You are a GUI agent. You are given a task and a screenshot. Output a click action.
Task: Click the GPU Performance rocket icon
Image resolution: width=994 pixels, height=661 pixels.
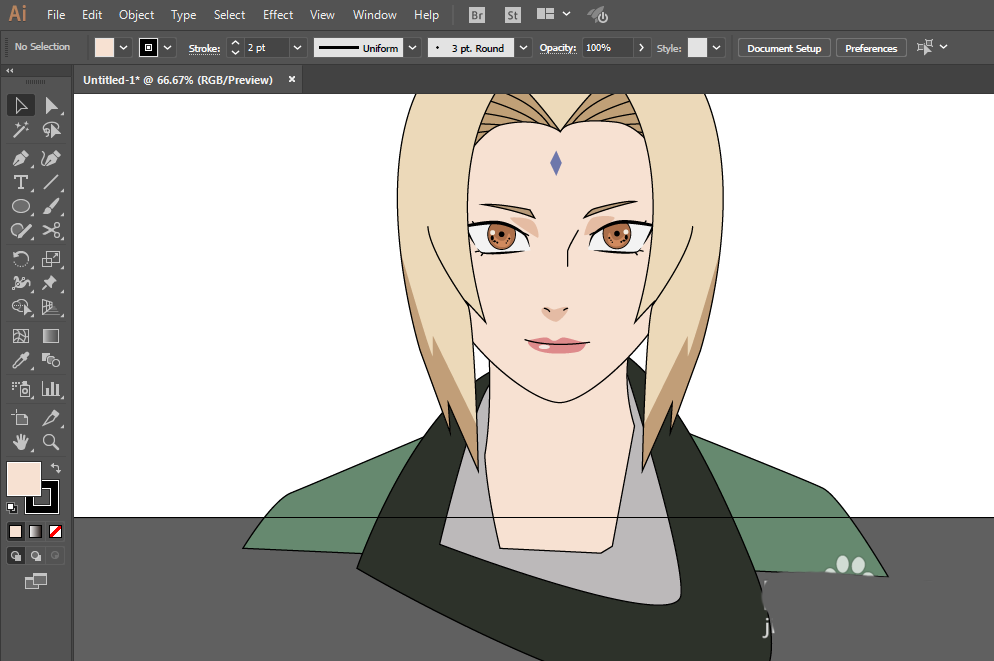(x=597, y=15)
